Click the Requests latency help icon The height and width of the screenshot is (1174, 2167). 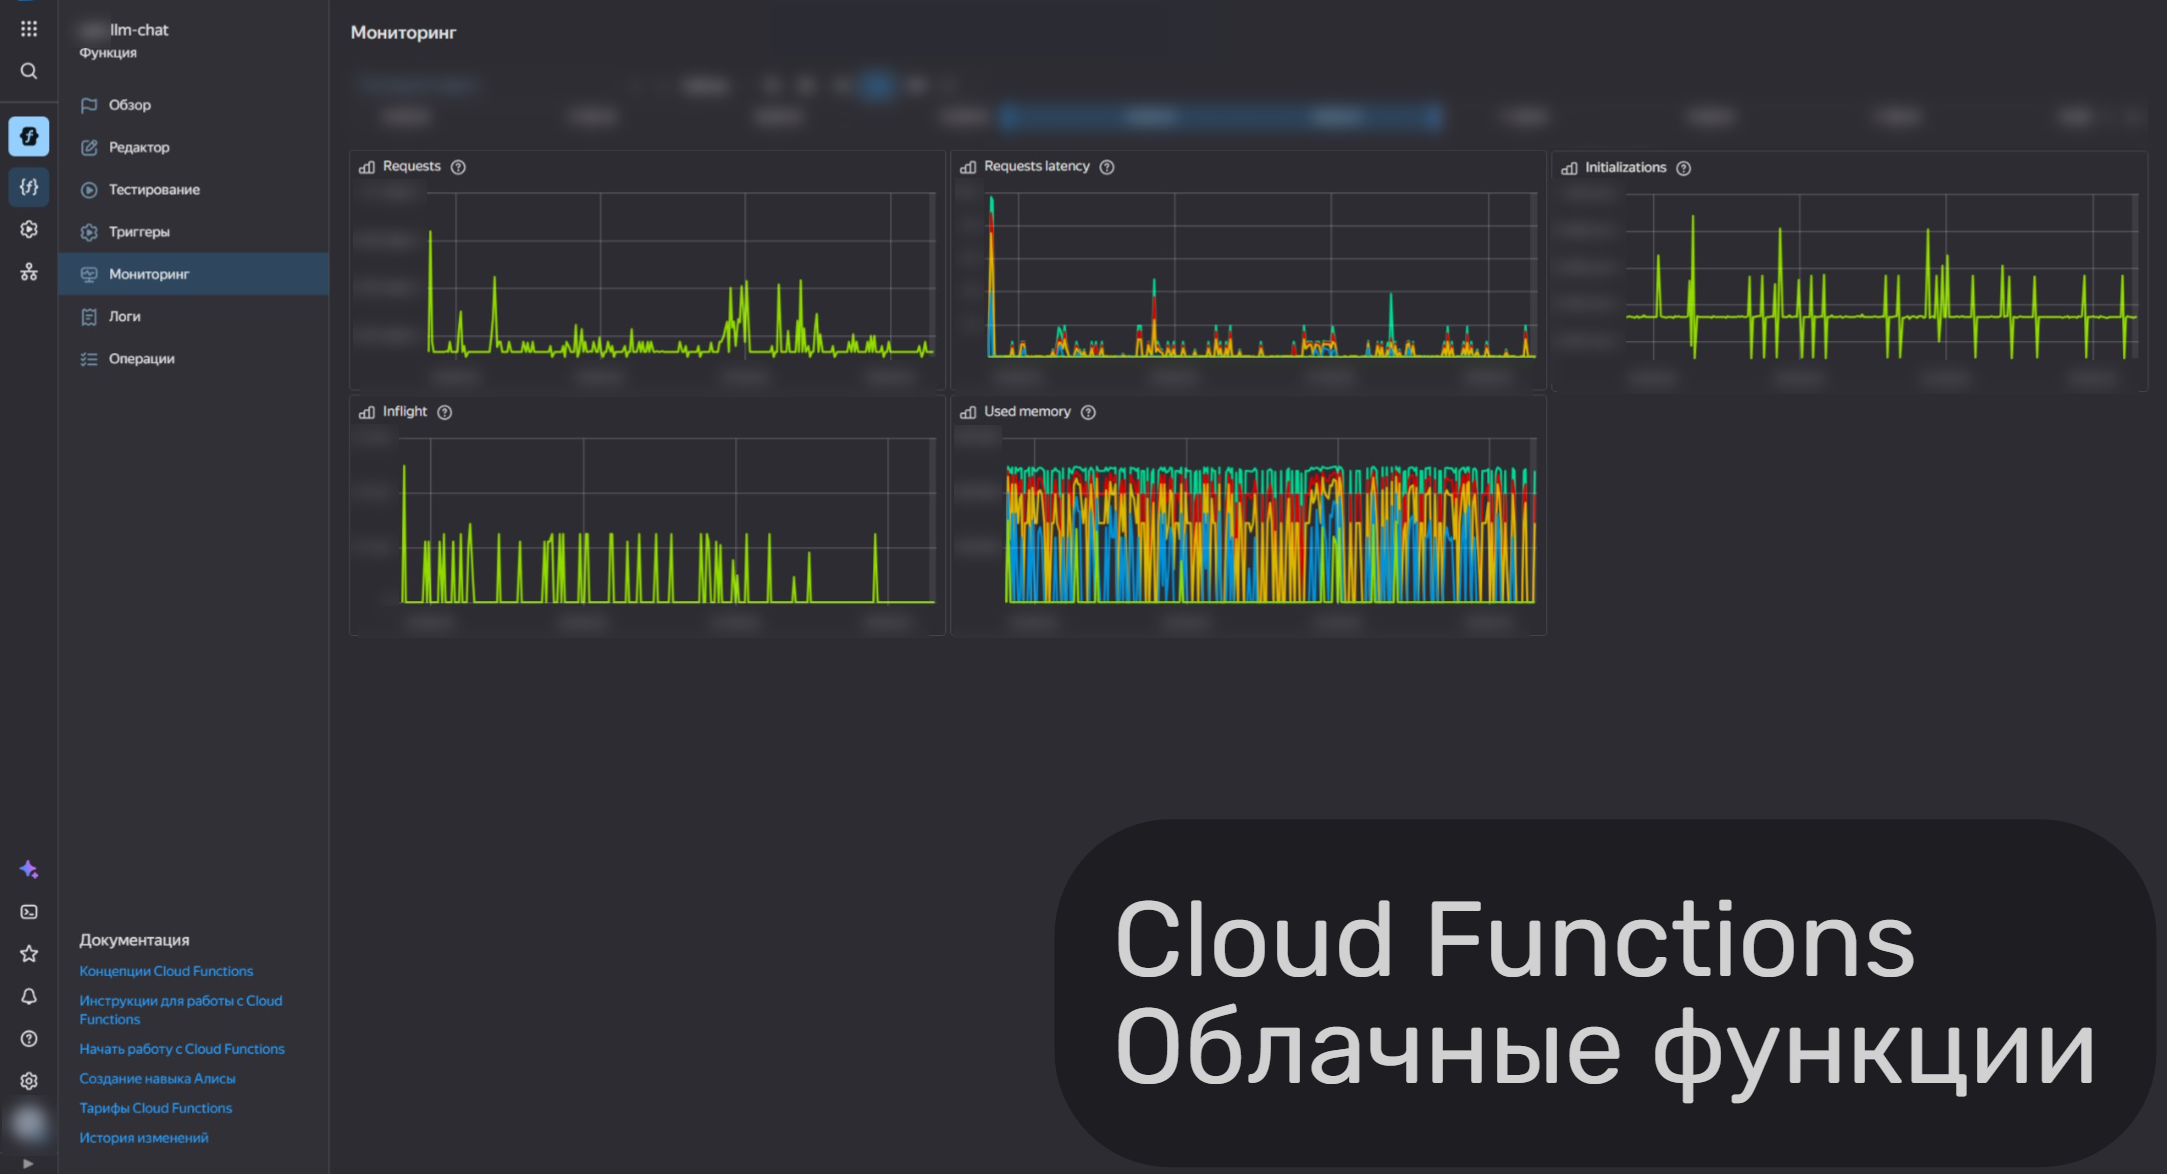tap(1107, 167)
